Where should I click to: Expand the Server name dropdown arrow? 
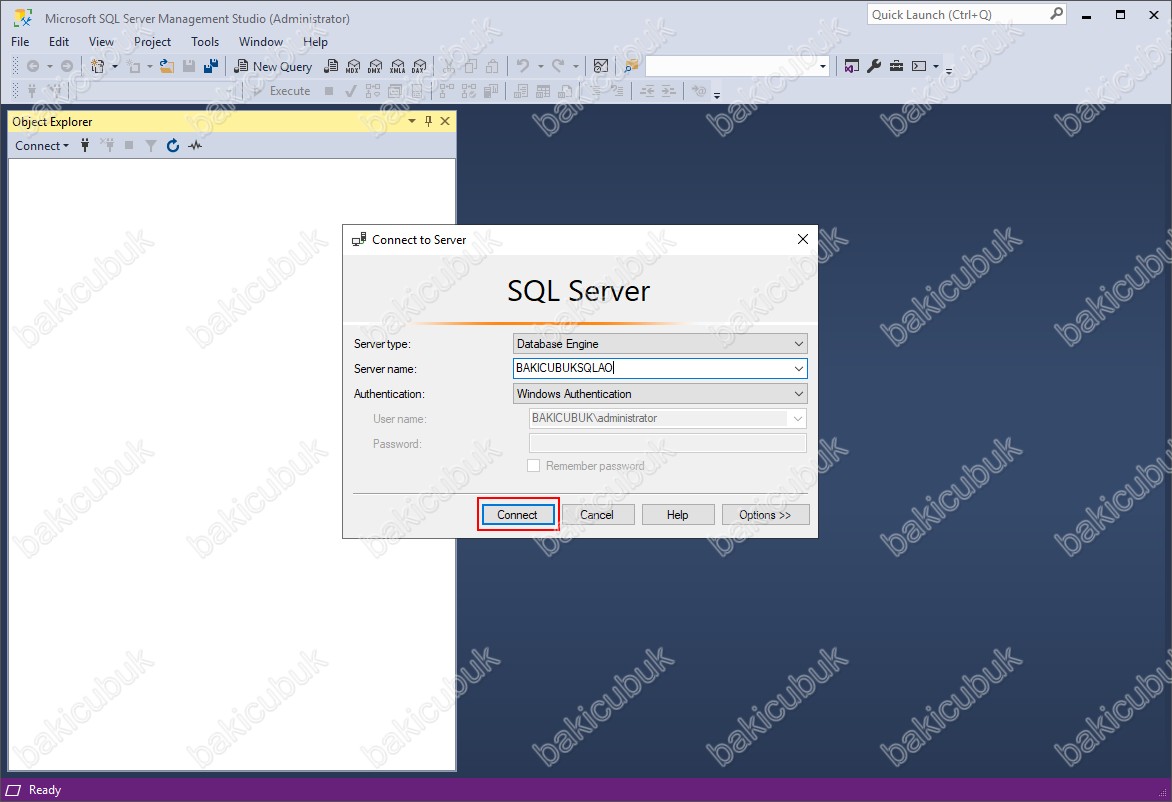point(798,368)
